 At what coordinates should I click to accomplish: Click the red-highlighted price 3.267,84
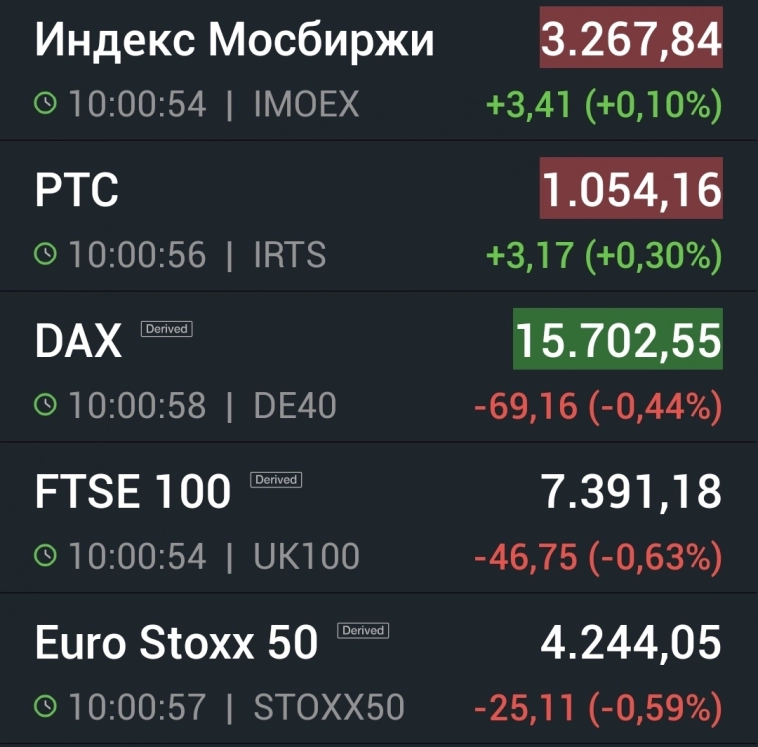pyautogui.click(x=631, y=41)
